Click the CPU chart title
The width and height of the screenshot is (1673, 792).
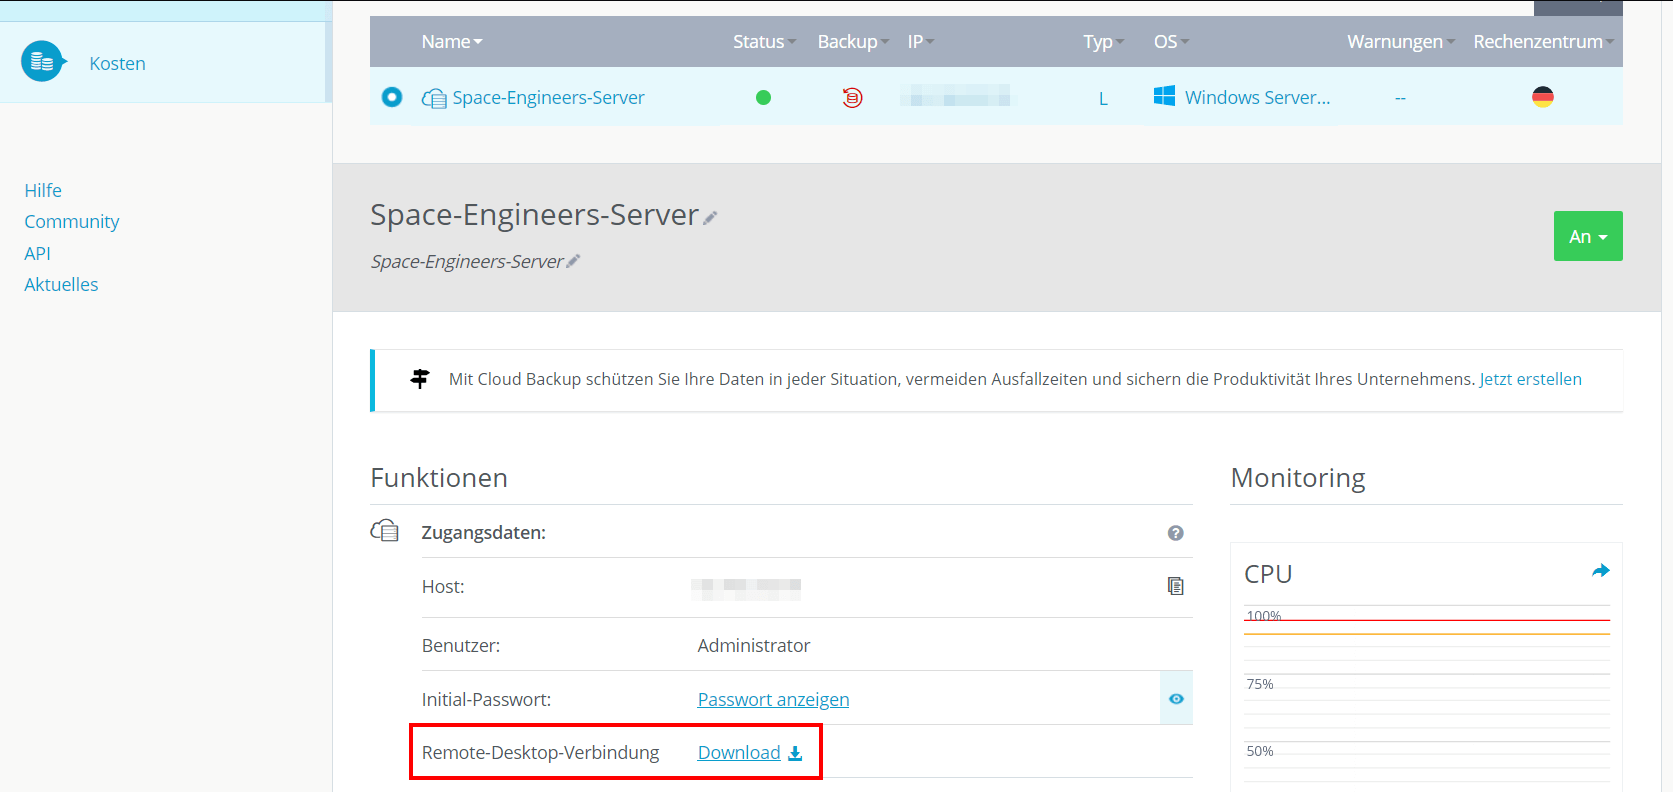point(1268,574)
